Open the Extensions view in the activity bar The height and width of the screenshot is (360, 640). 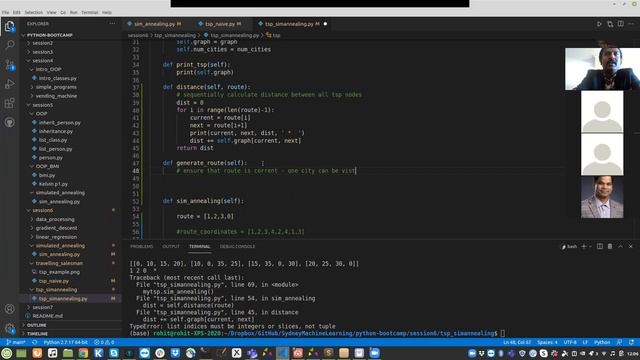click(9, 103)
